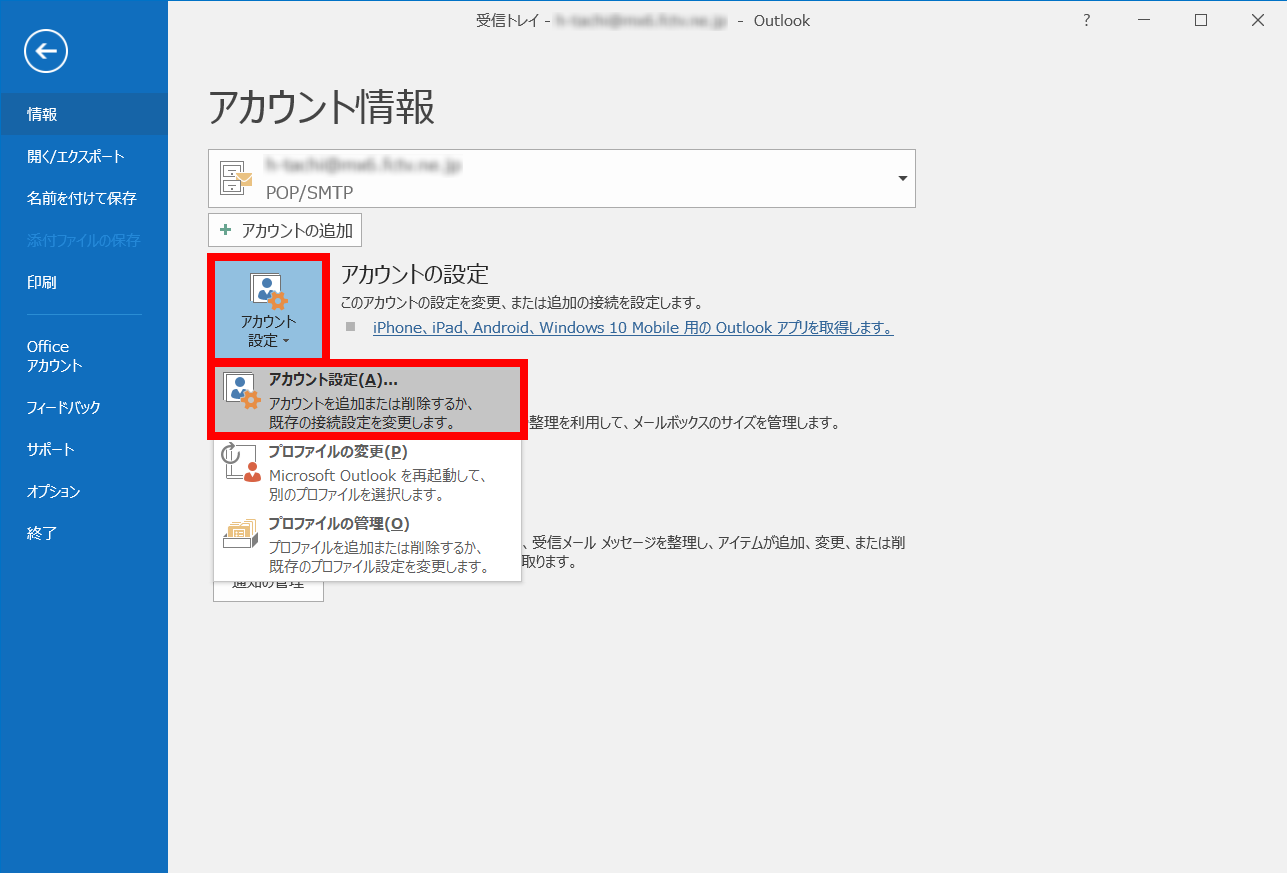Switch to 開く/エクスポート in the sidebar
The image size is (1287, 873).
pyautogui.click(x=74, y=156)
